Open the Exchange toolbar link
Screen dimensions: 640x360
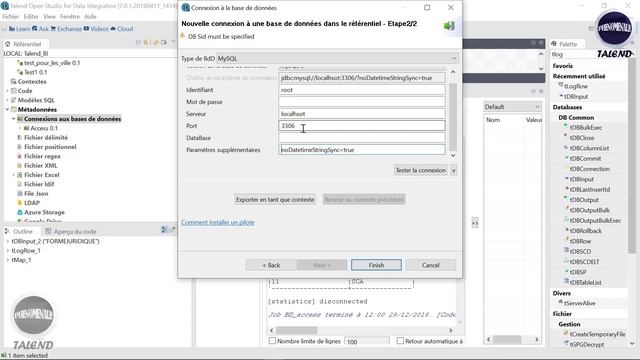[66, 29]
